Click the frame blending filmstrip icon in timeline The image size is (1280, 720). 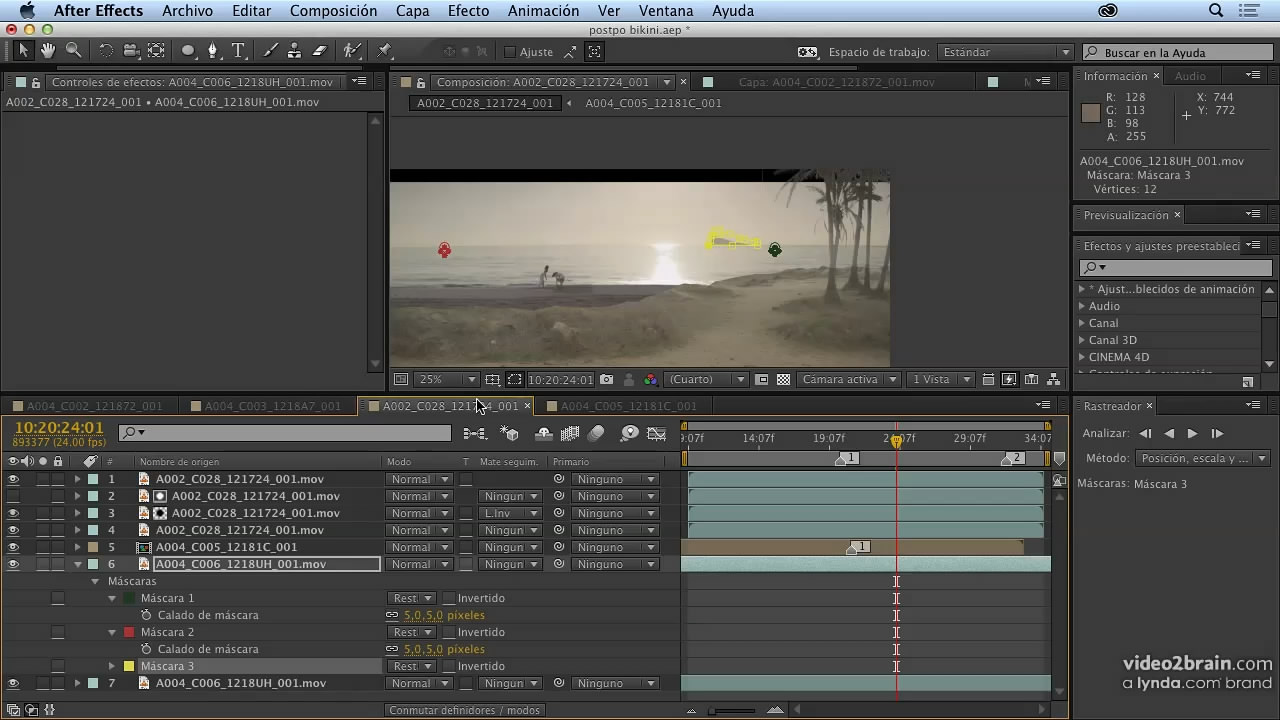pyautogui.click(x=570, y=433)
